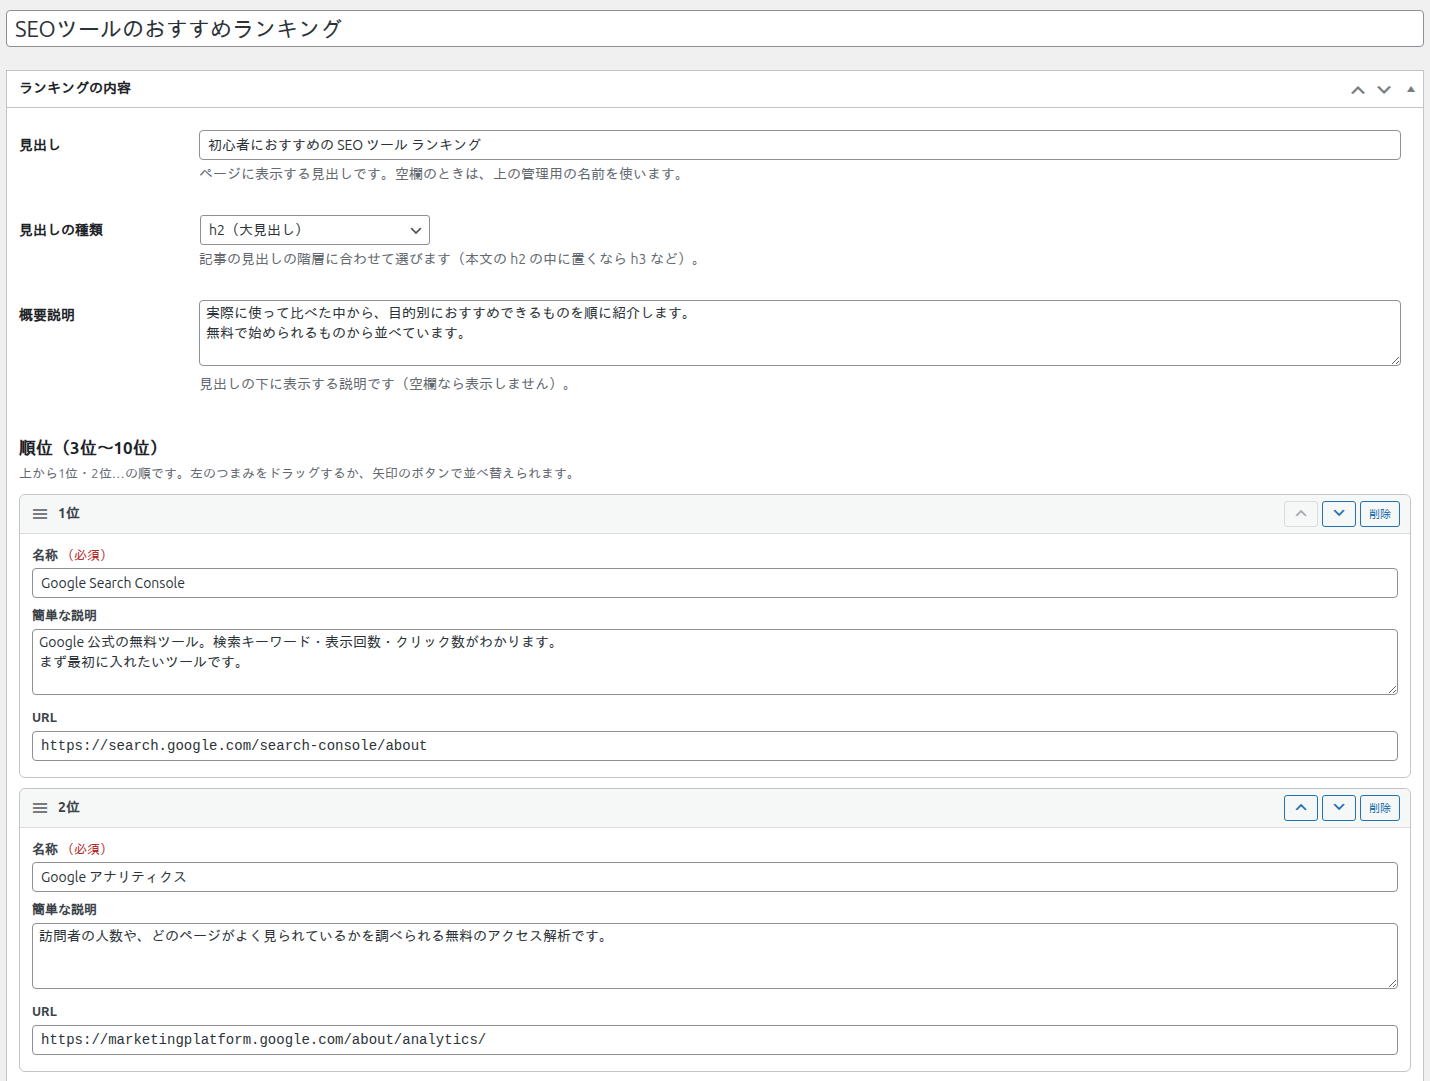
Task: Grab the drag handle of 2位
Action: point(40,808)
